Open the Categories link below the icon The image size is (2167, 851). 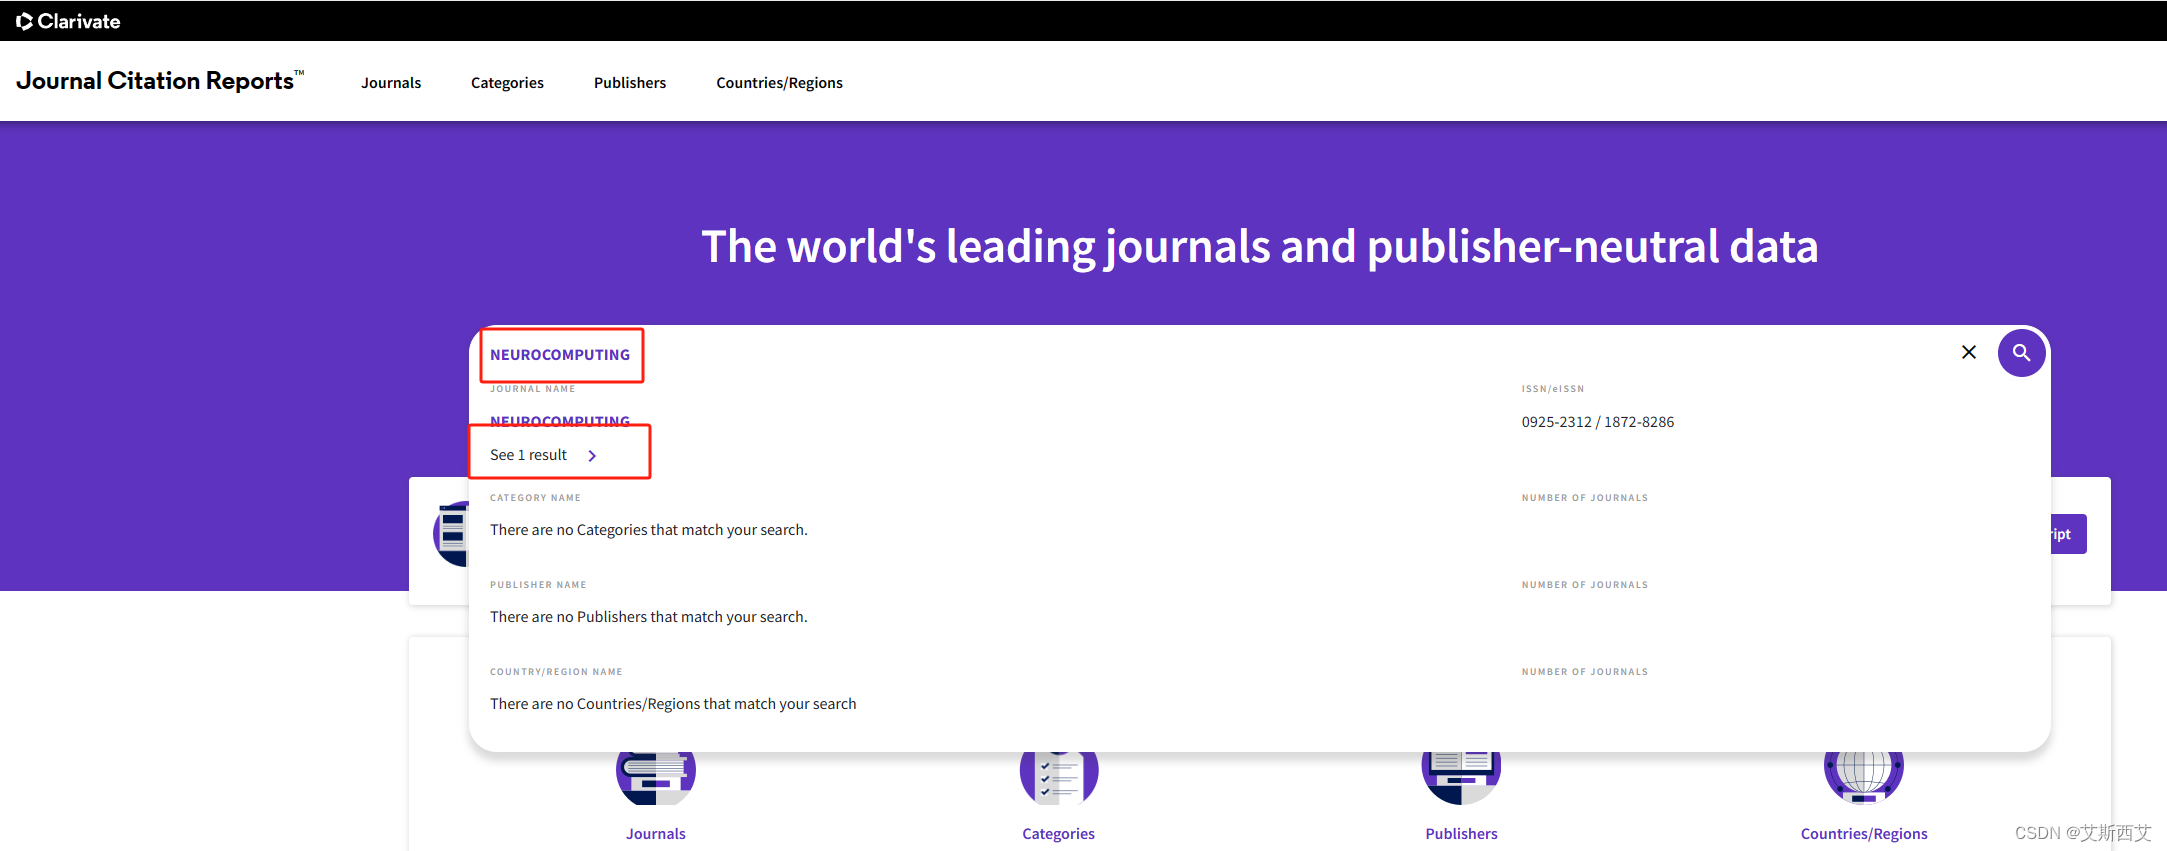tap(1058, 834)
